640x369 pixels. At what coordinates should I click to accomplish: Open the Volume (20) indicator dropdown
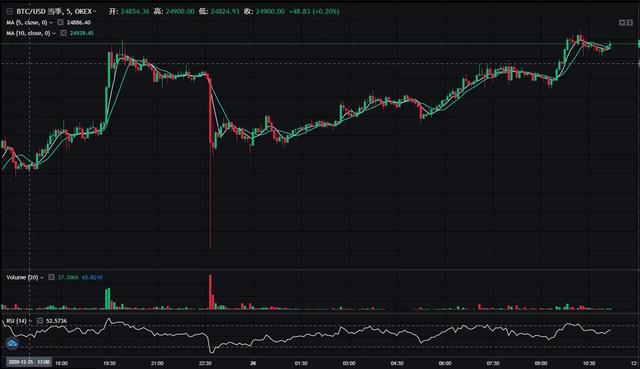42,278
